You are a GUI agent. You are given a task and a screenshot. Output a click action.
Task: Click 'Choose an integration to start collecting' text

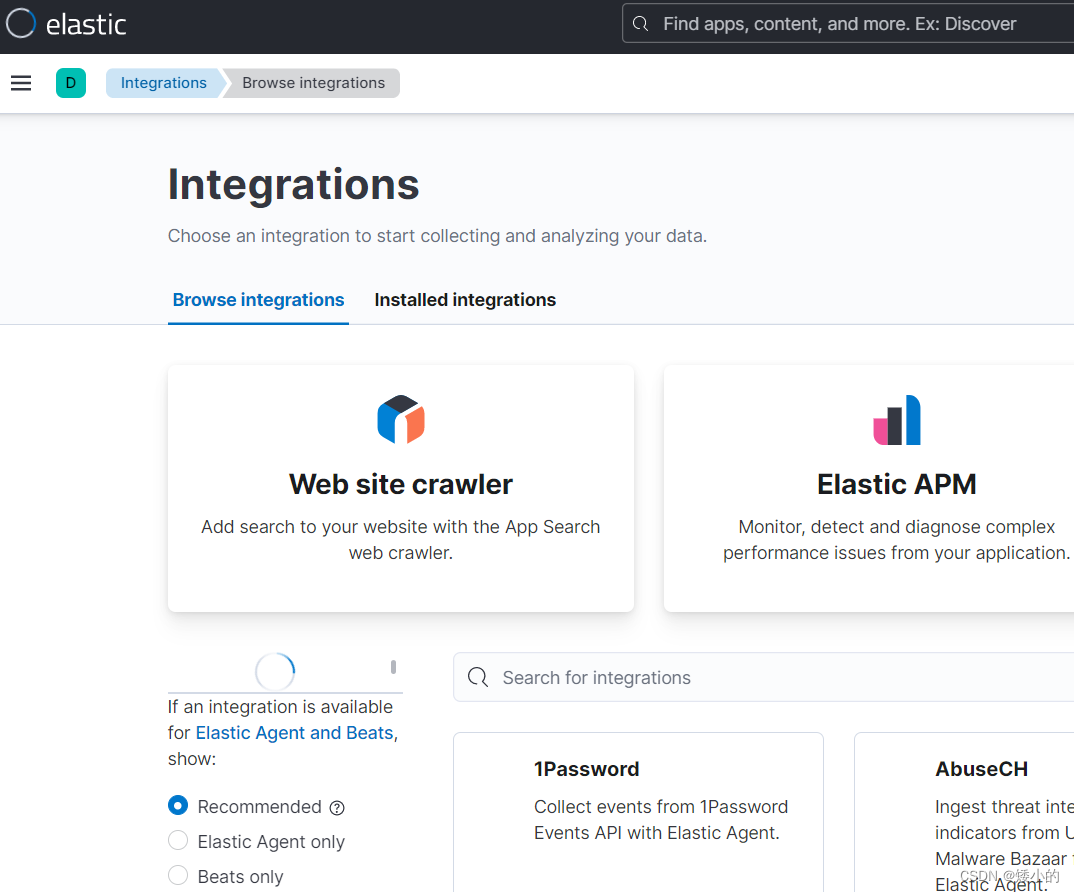click(437, 236)
